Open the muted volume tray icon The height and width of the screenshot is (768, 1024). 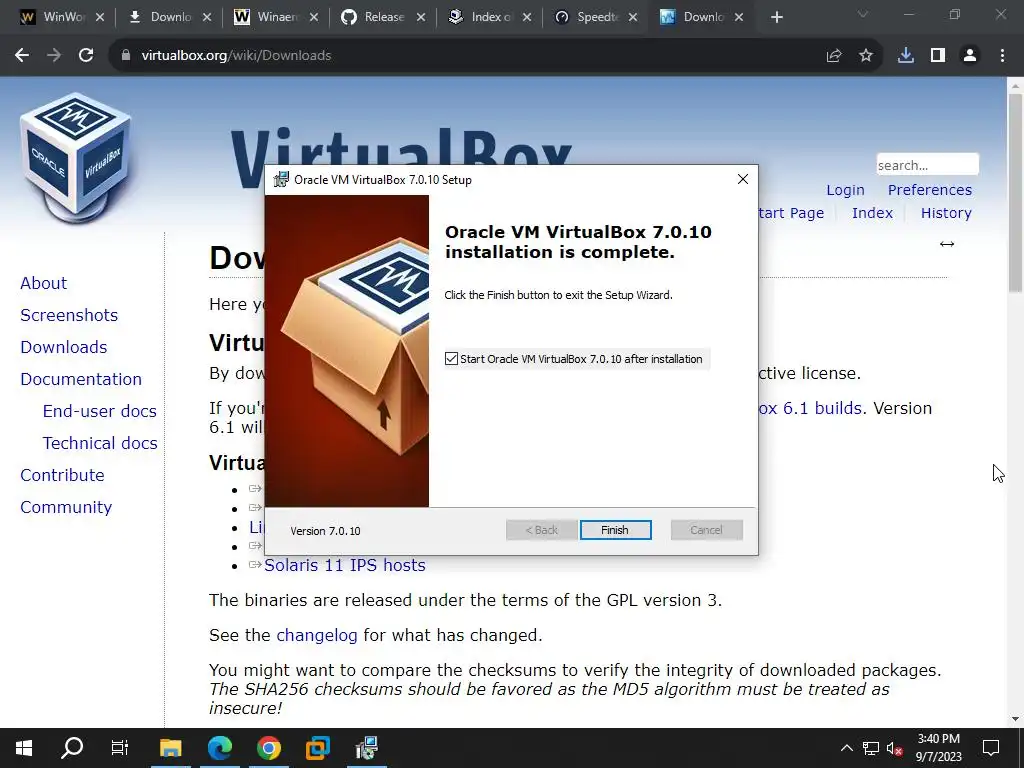tap(895, 748)
